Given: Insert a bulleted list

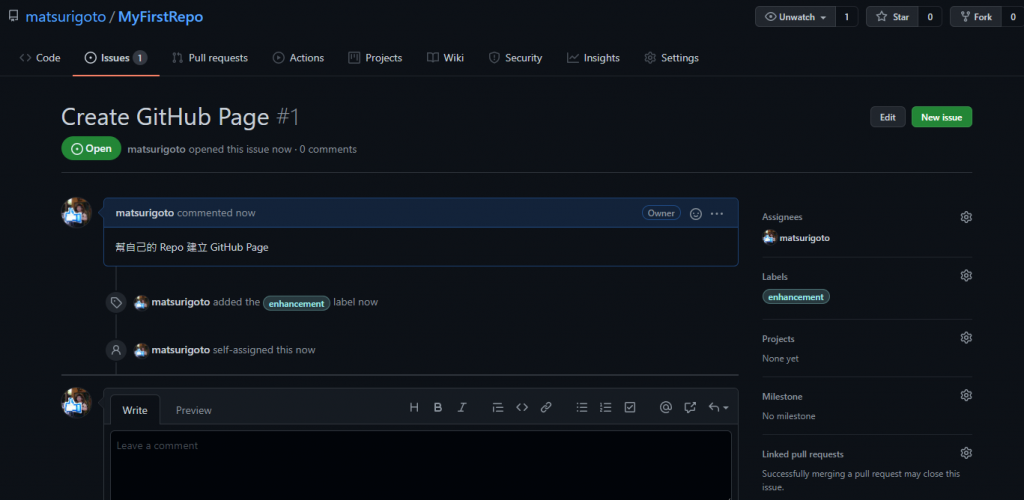Looking at the screenshot, I should 582,407.
